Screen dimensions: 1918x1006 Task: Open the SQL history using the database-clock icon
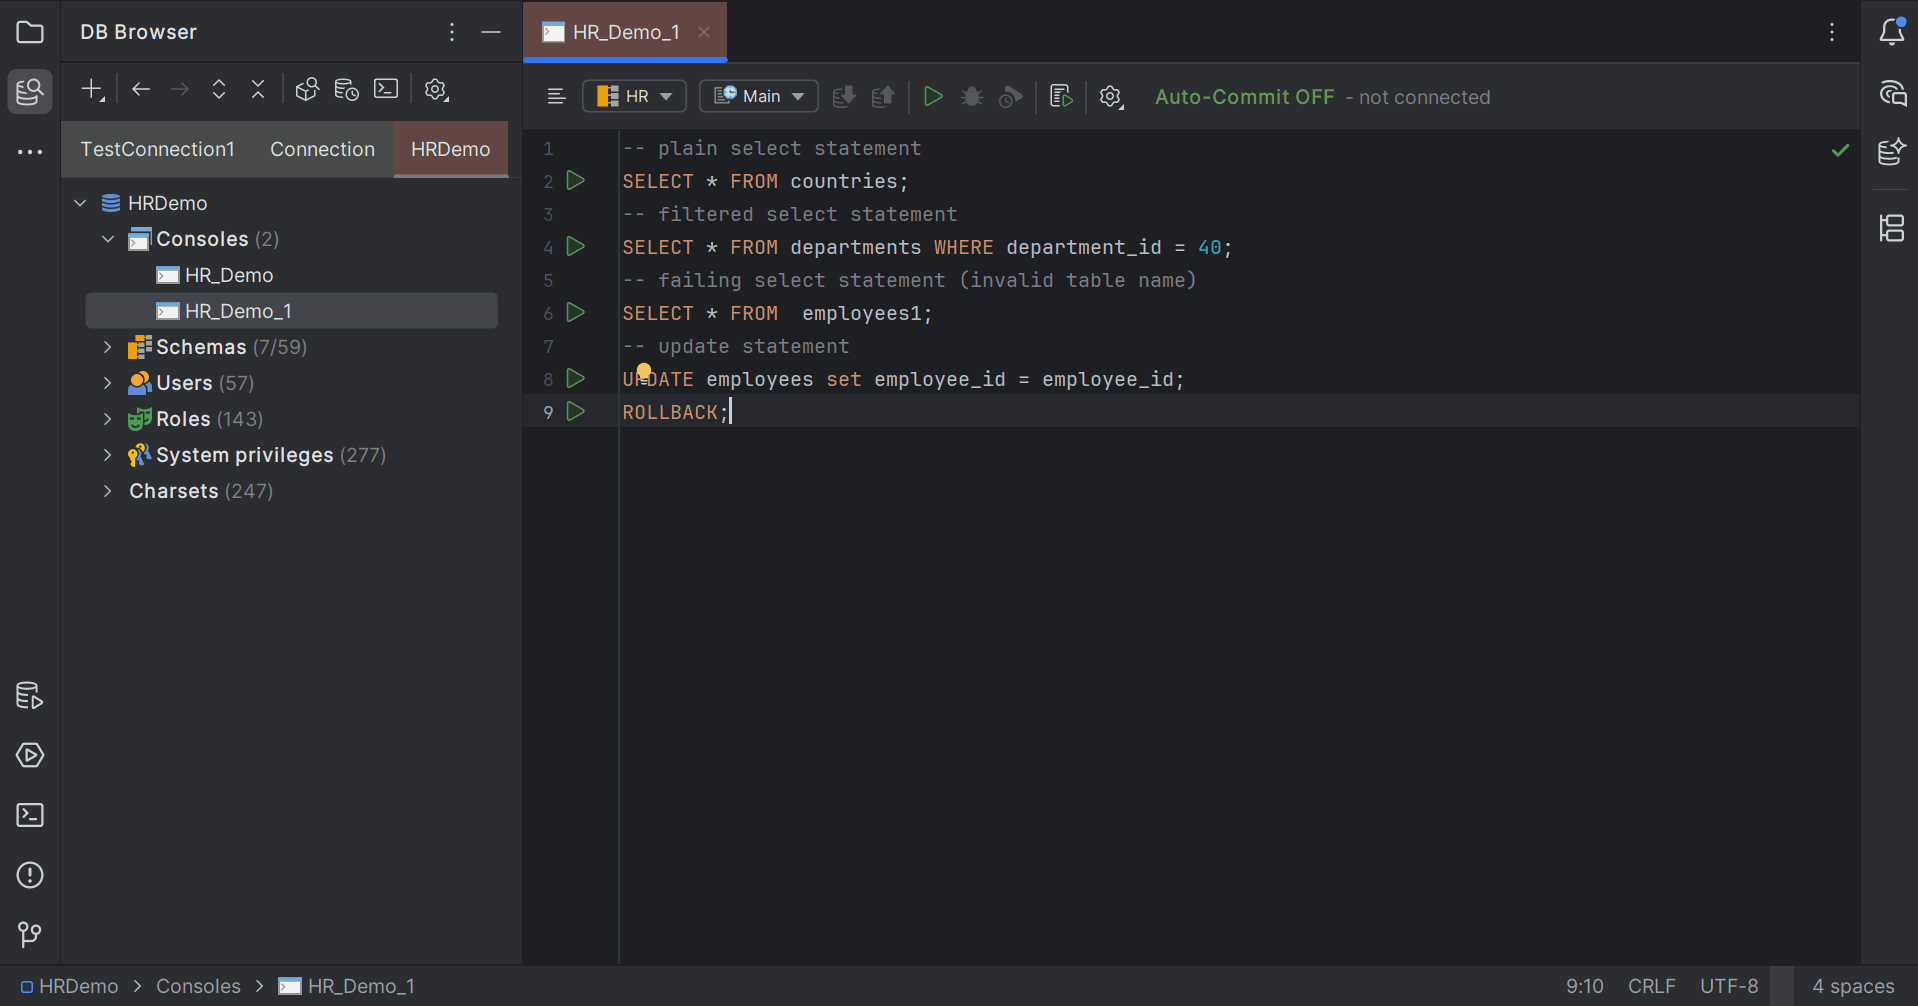point(346,89)
